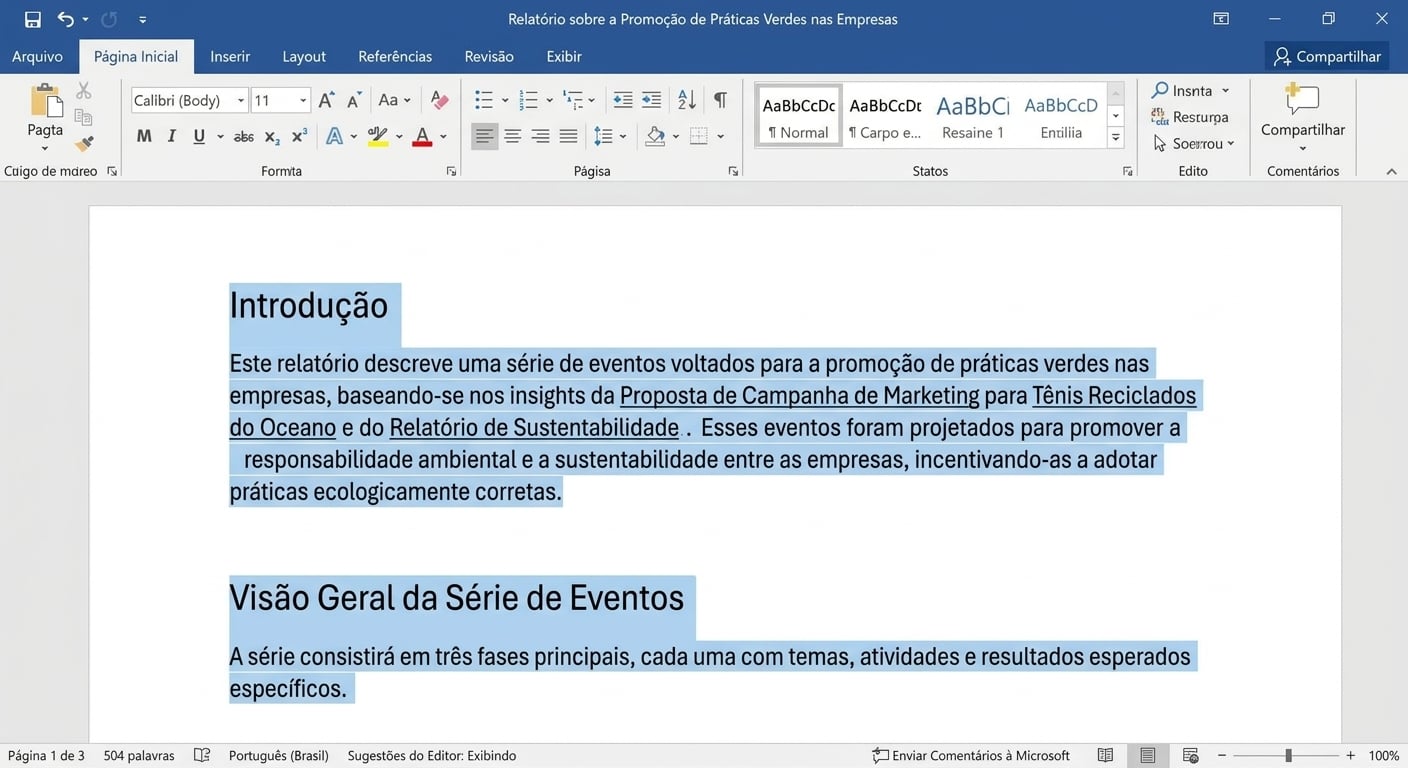This screenshot has width=1408, height=768.
Task: Click the Decrease Indent icon
Action: tap(623, 100)
